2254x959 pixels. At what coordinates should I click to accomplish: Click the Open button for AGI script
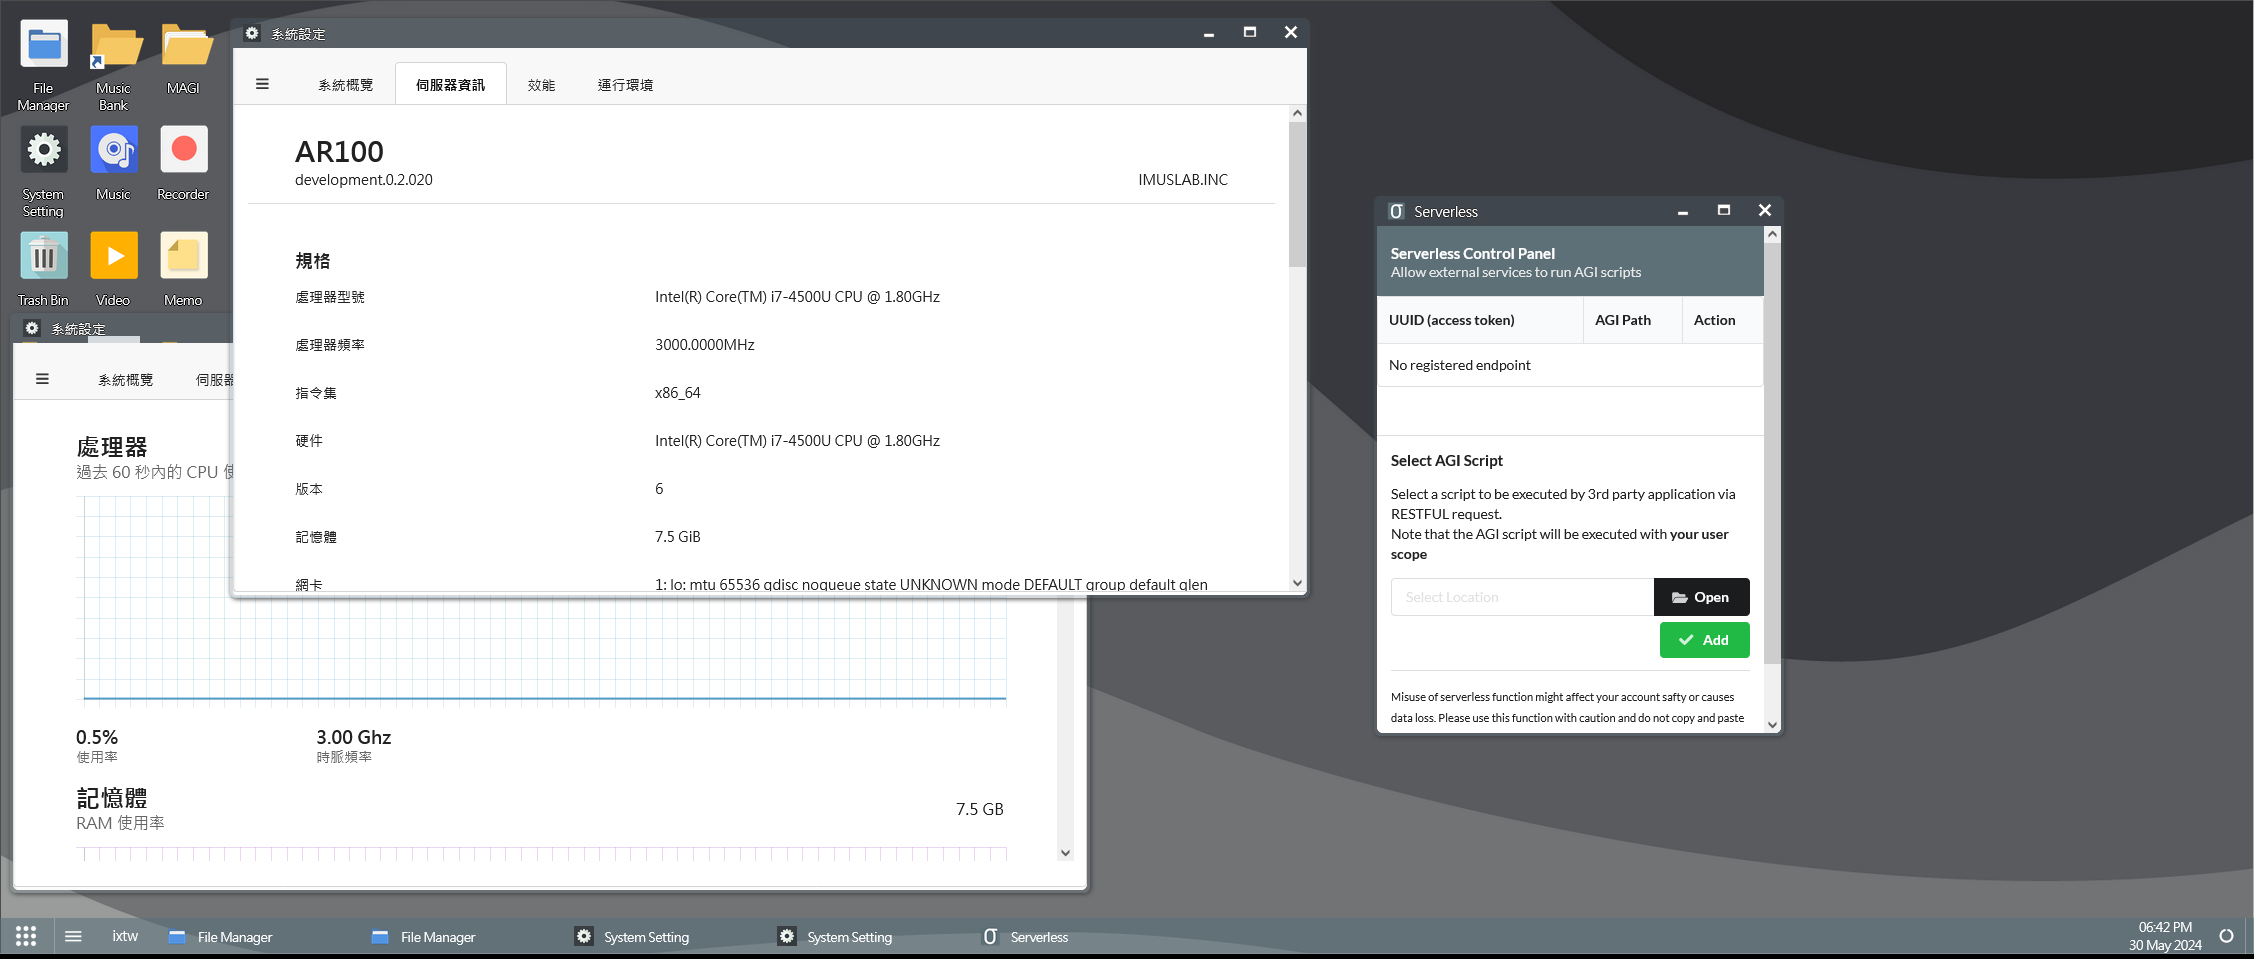point(1701,597)
